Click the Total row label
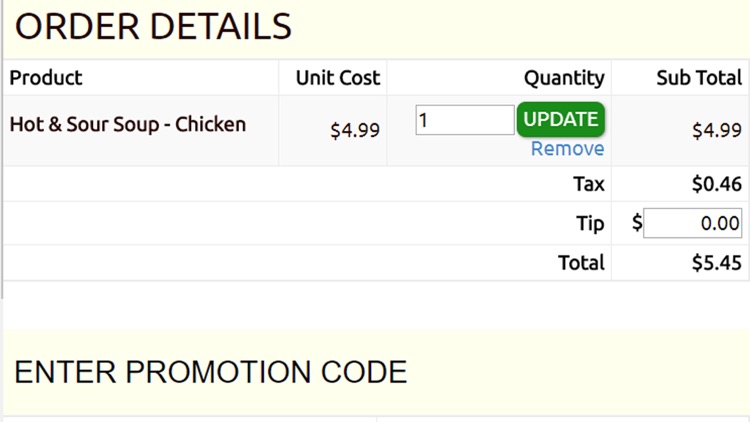This screenshot has height=422, width=750. (x=581, y=263)
